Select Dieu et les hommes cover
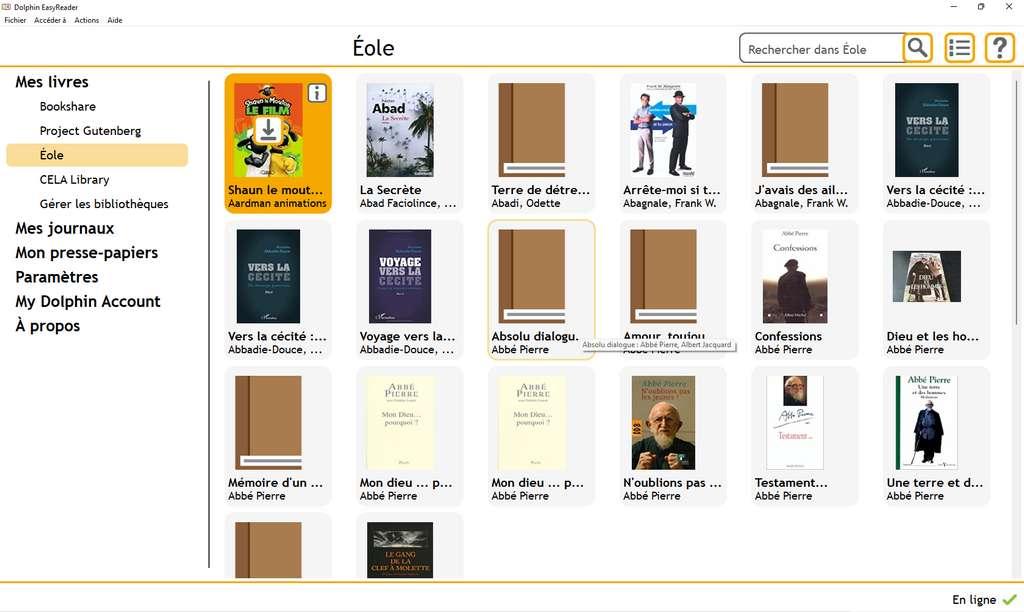This screenshot has height=612, width=1024. point(927,277)
